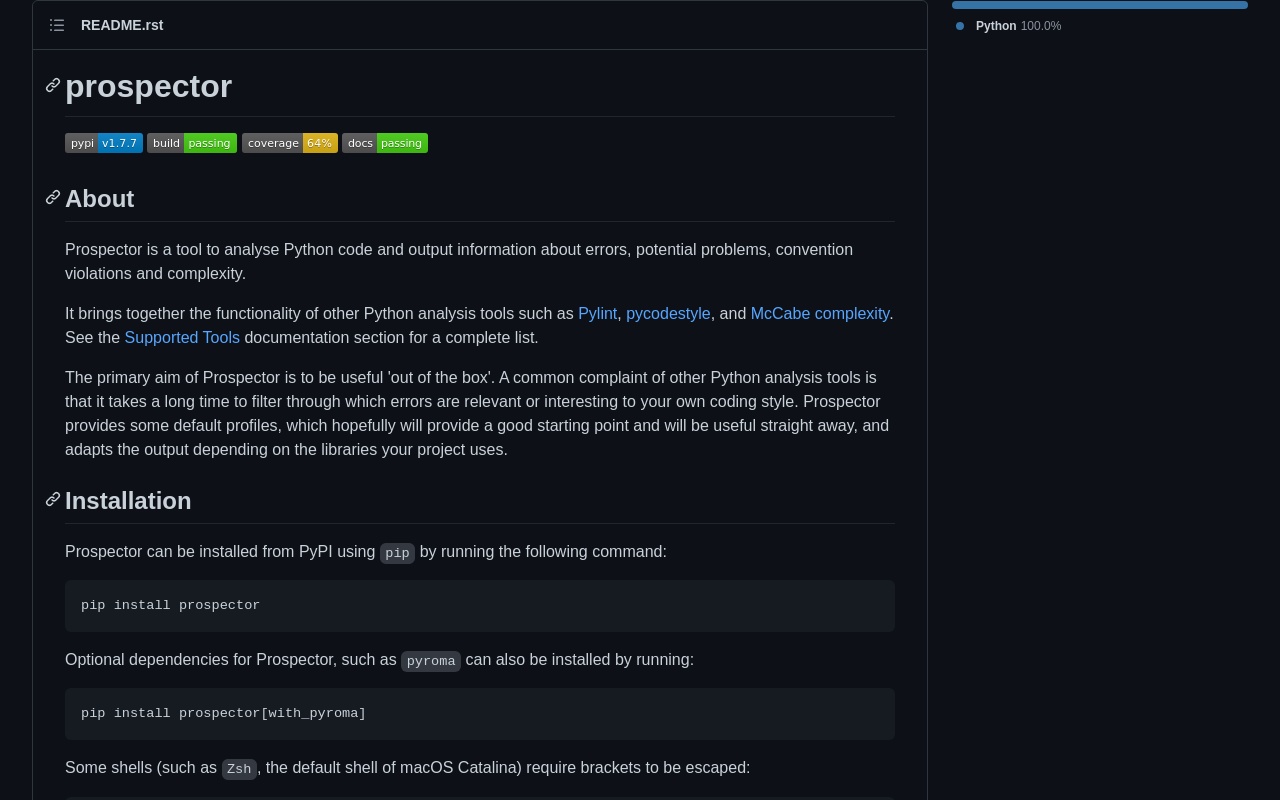
Task: Open the docs passing badge
Action: coord(385,143)
